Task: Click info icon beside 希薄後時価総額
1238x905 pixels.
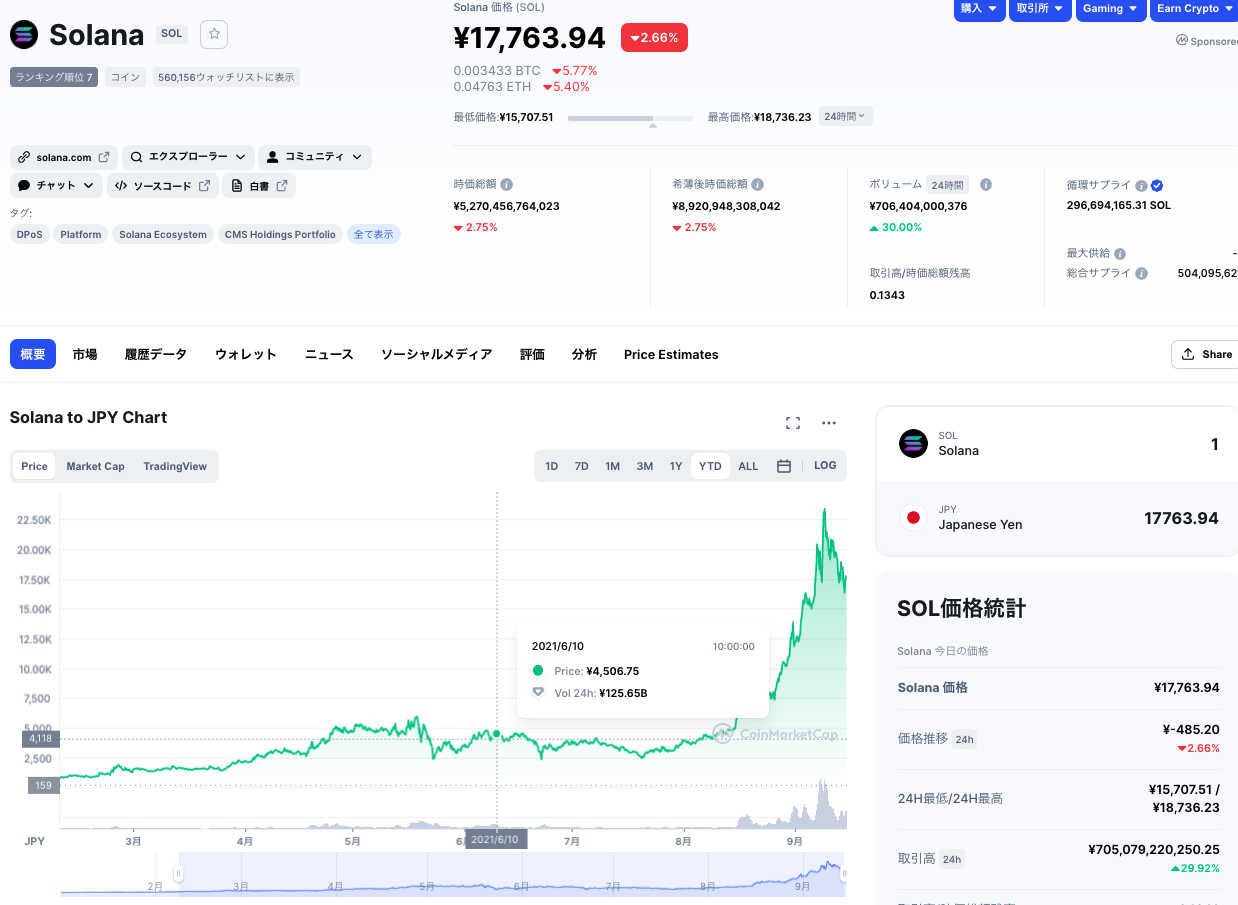Action: pos(758,185)
